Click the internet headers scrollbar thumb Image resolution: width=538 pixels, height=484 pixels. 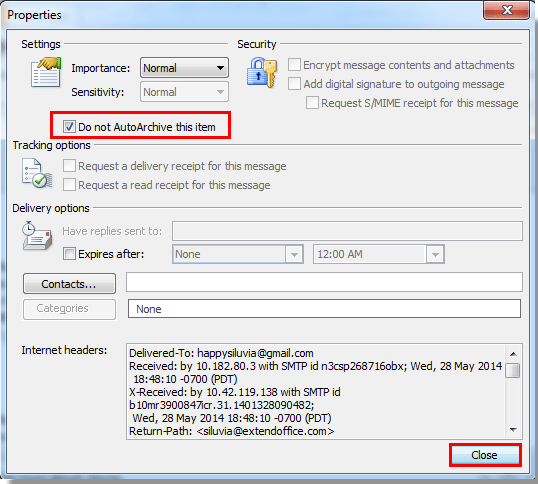pyautogui.click(x=513, y=370)
